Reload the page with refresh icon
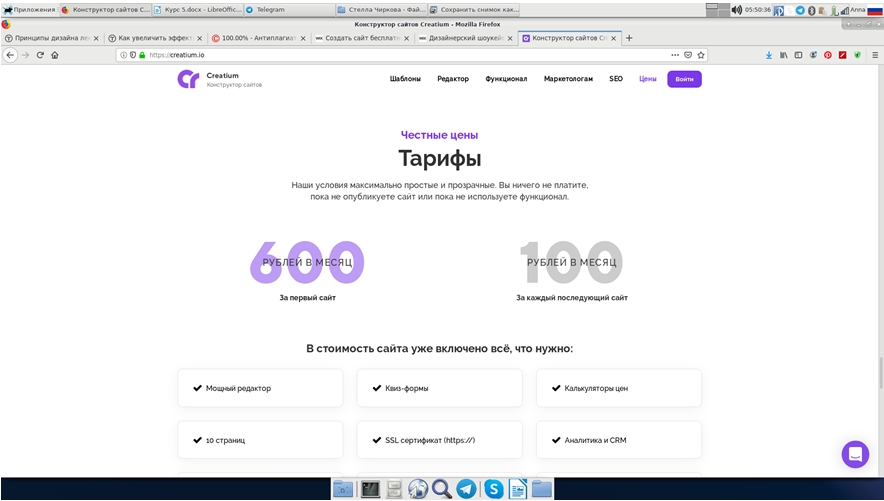This screenshot has width=884, height=501. click(x=40, y=55)
